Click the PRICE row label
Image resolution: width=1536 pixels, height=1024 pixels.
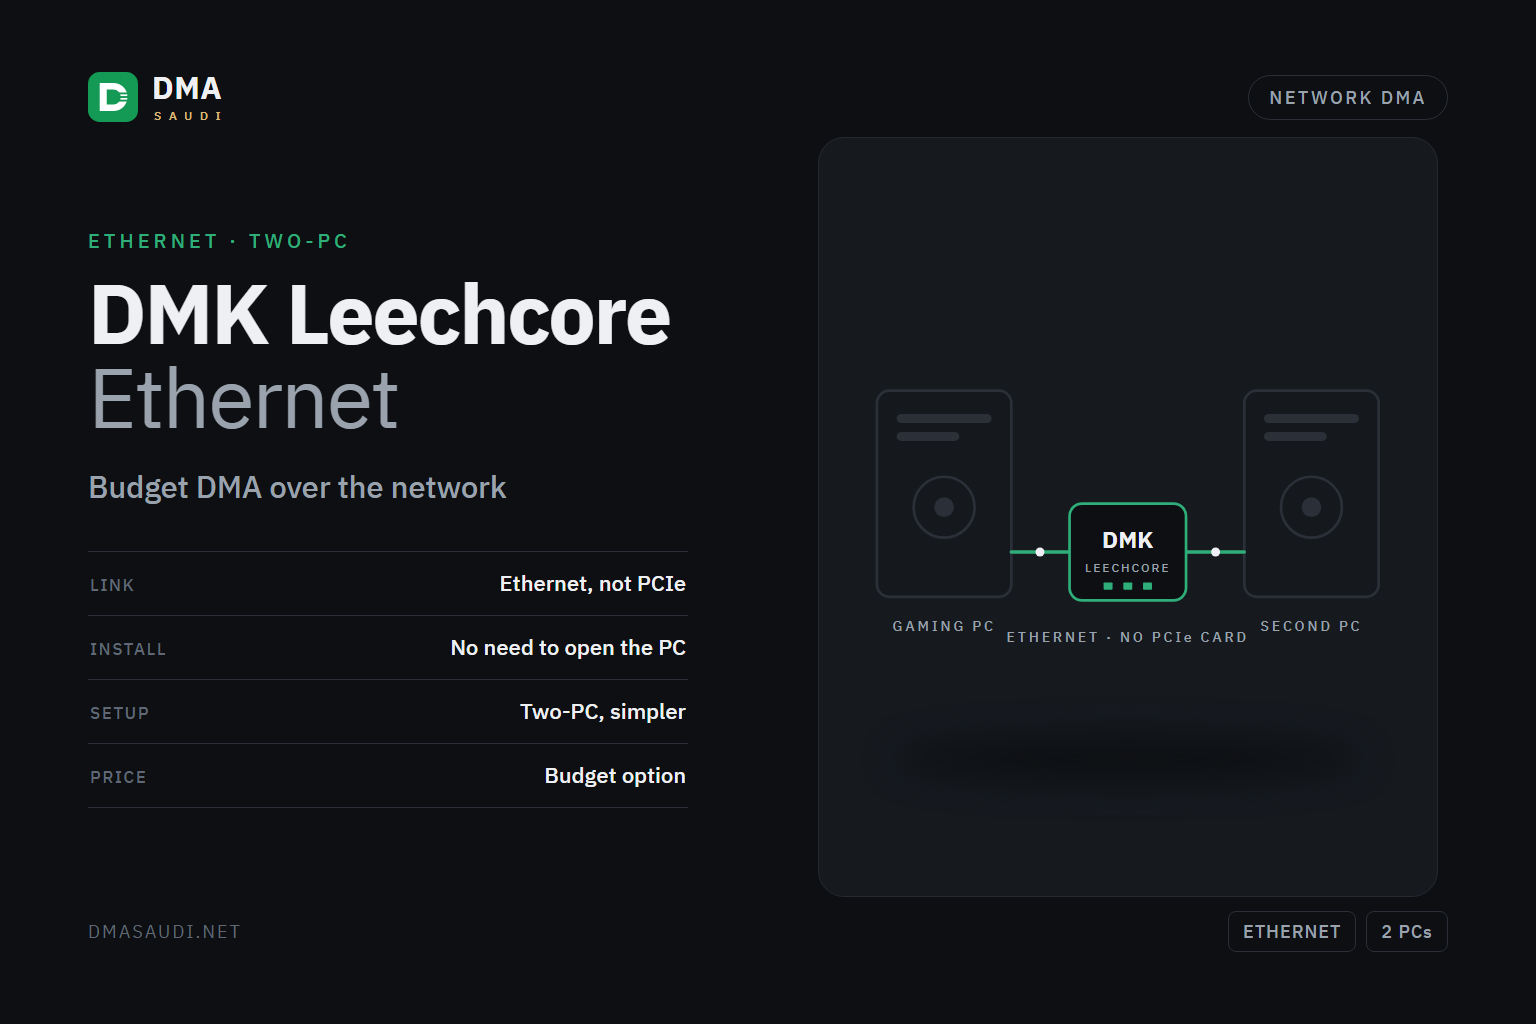[118, 777]
